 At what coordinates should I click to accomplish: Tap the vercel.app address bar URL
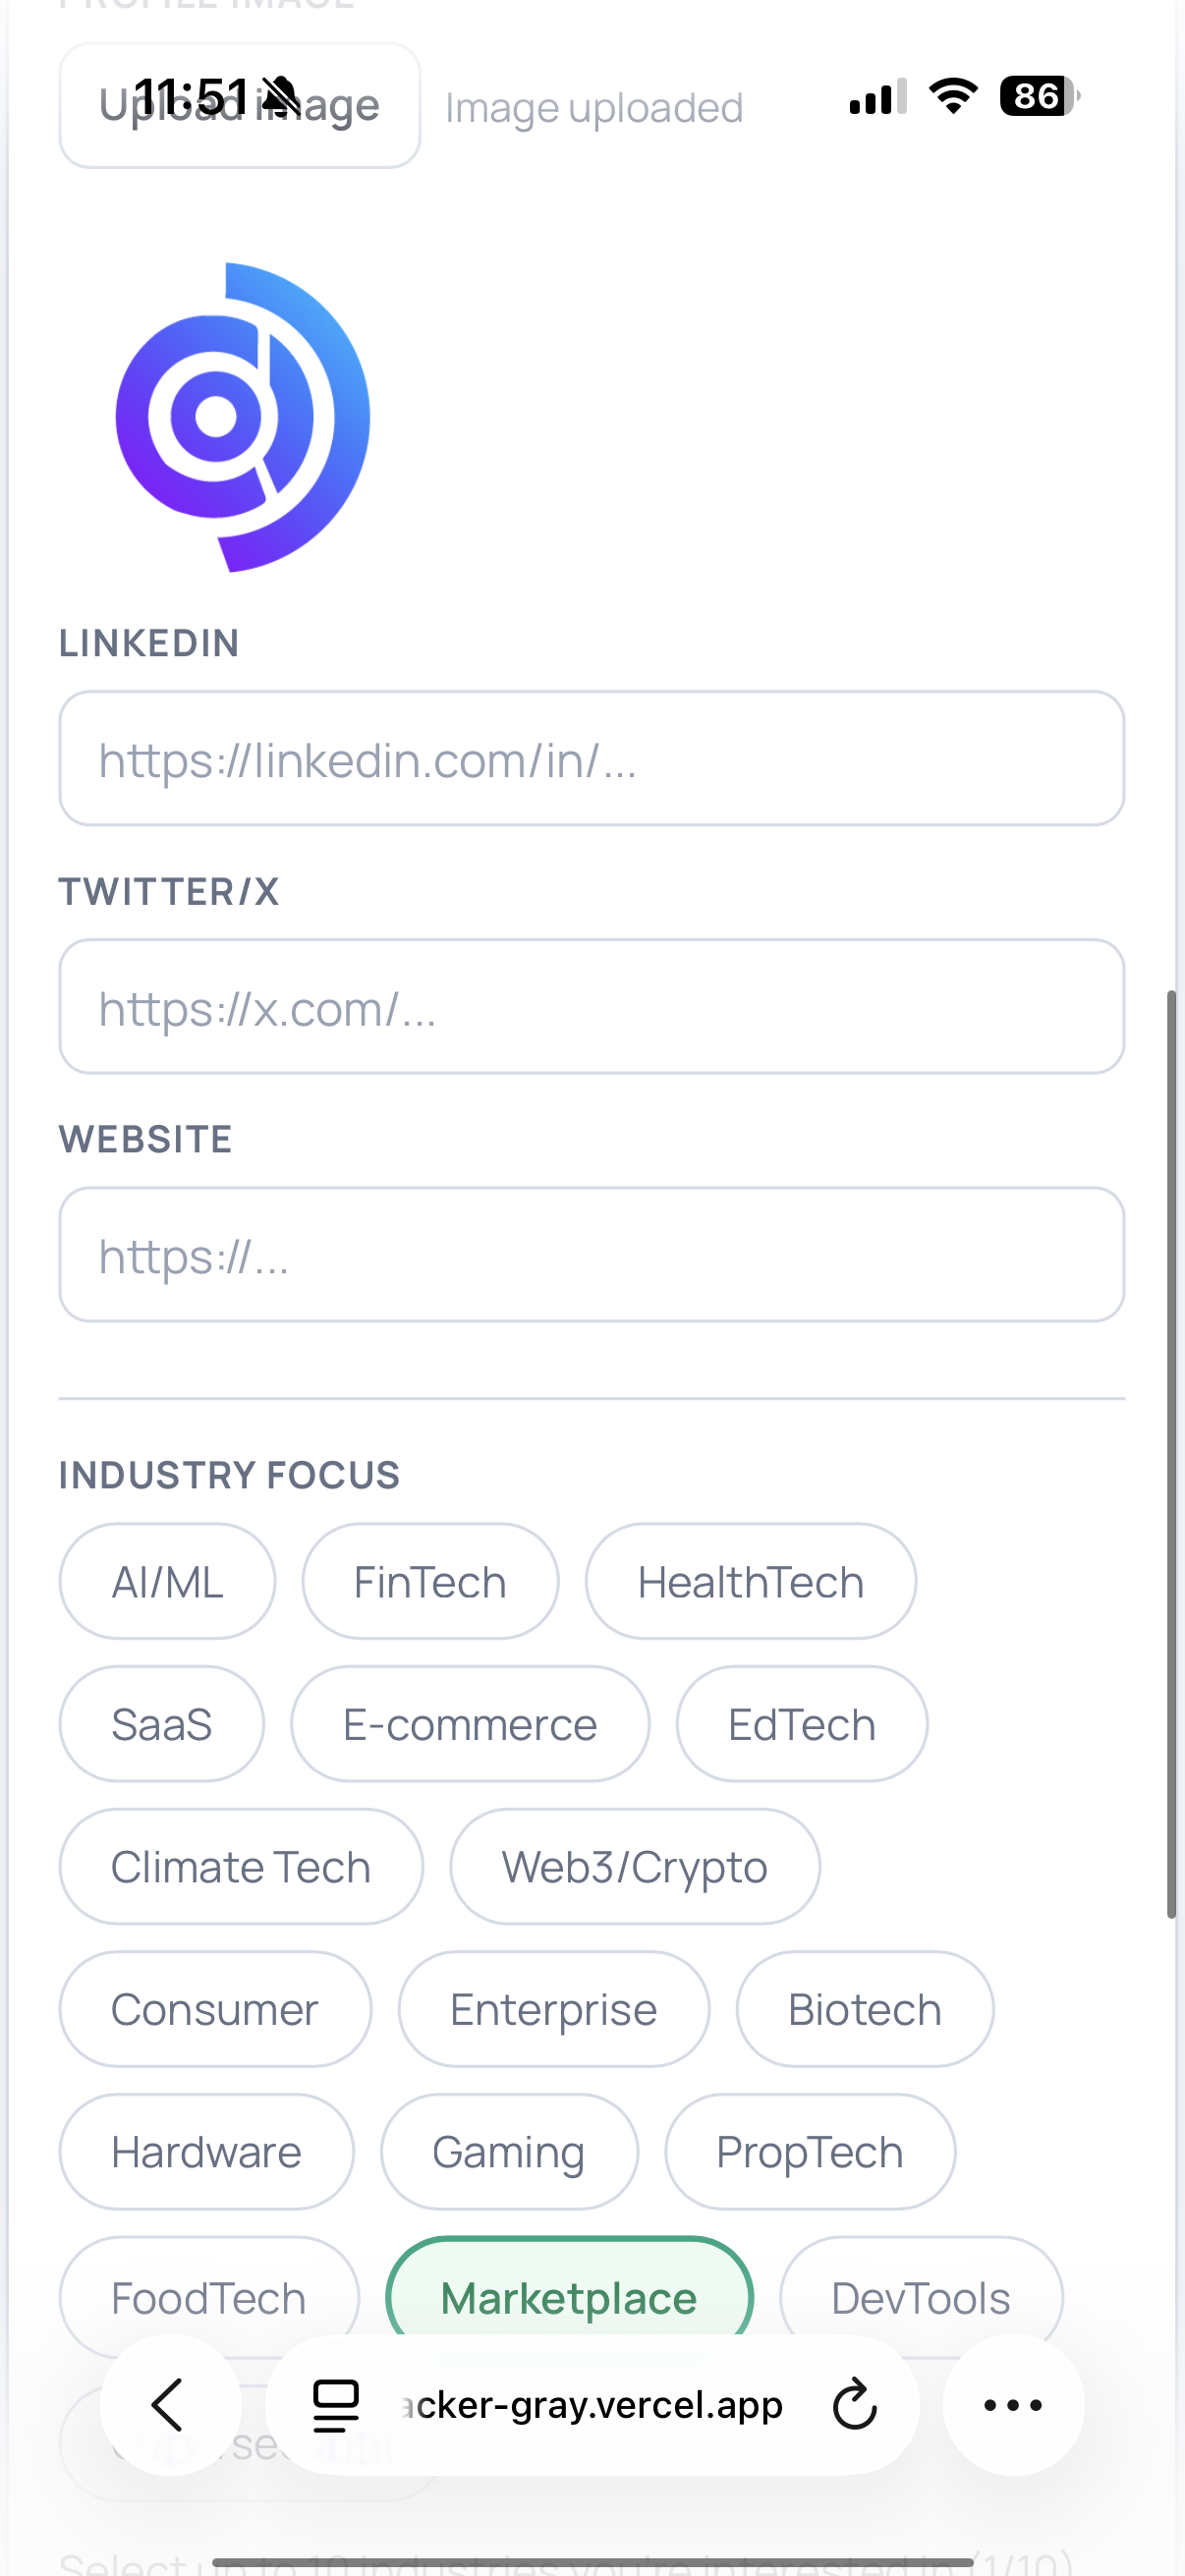pos(591,2405)
